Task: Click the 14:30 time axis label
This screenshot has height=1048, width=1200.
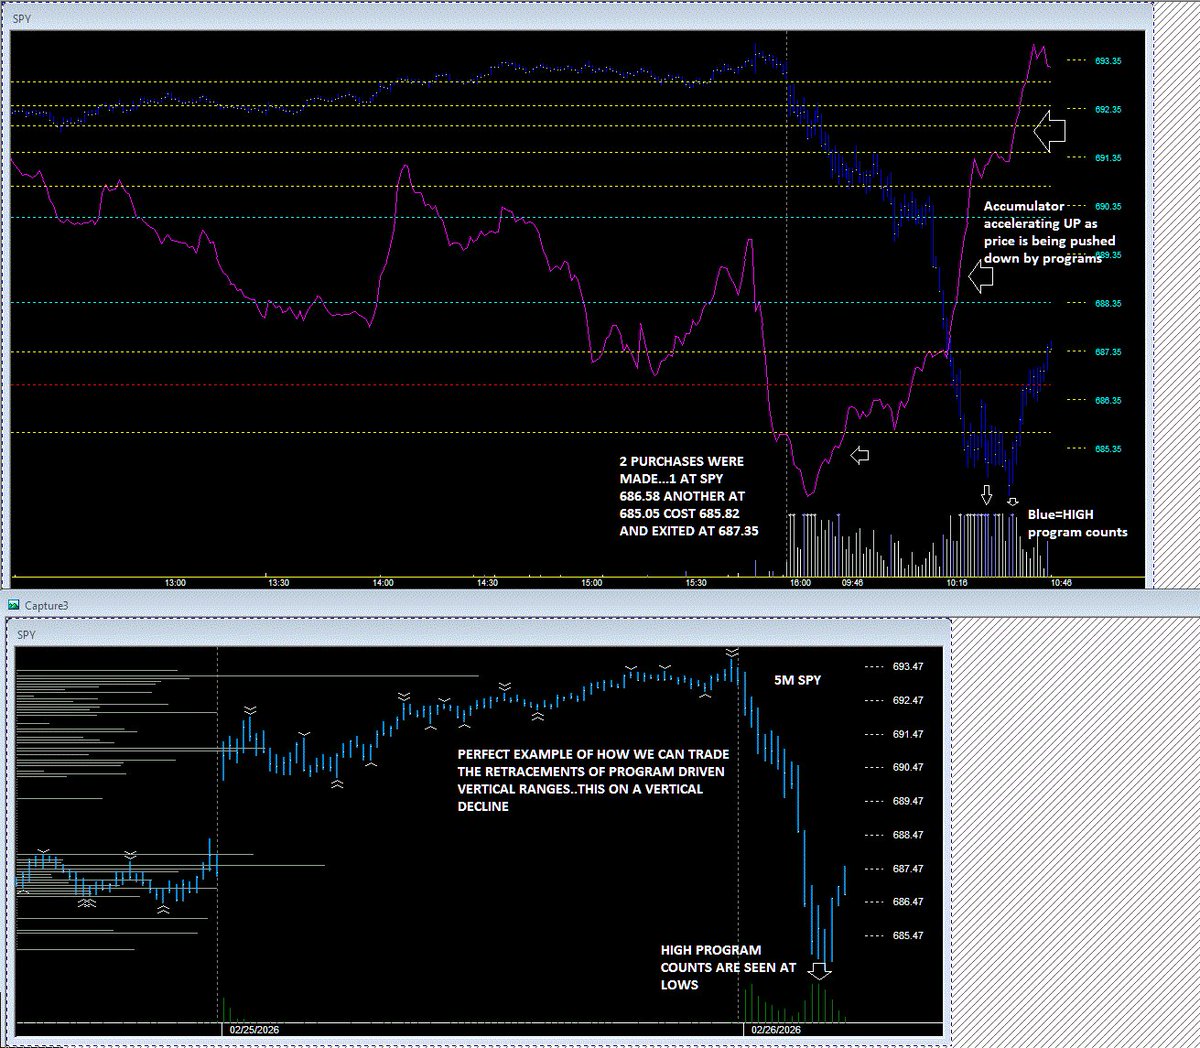Action: [x=487, y=582]
